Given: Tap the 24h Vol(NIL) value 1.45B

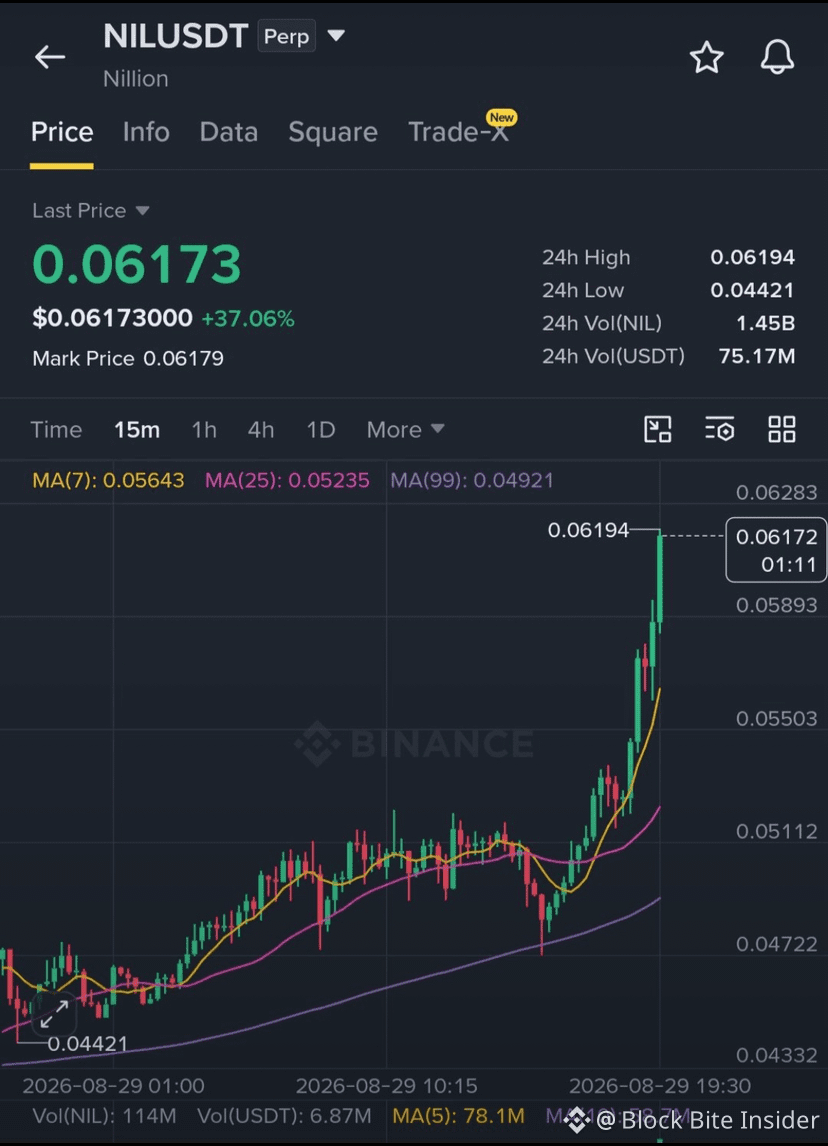Looking at the screenshot, I should coord(765,323).
